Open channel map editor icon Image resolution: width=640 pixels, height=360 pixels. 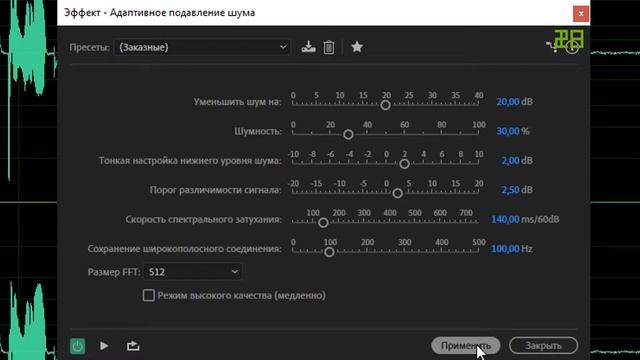[552, 46]
